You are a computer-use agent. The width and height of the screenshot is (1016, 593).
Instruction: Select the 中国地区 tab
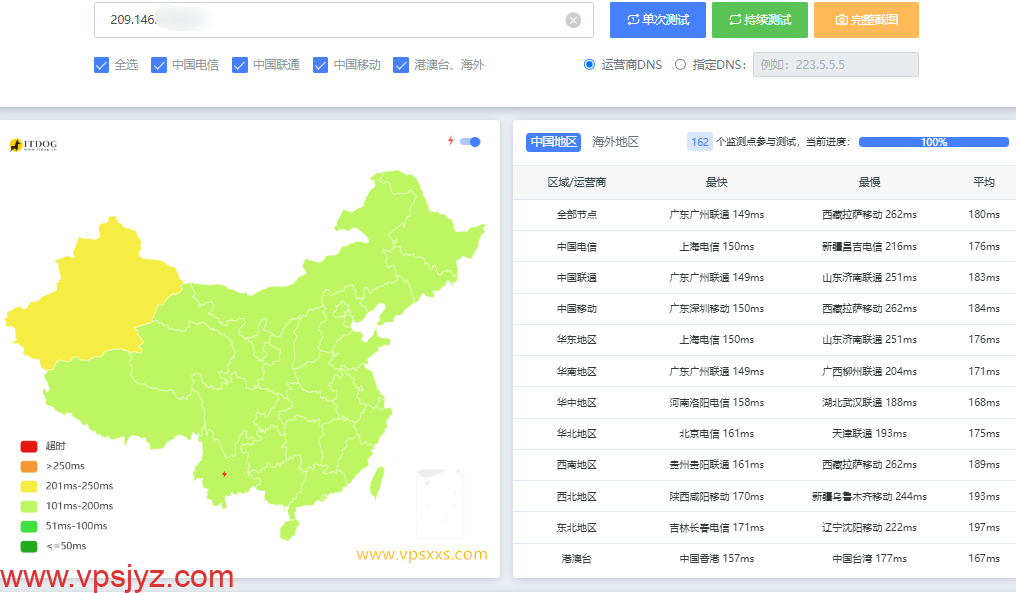coord(553,142)
